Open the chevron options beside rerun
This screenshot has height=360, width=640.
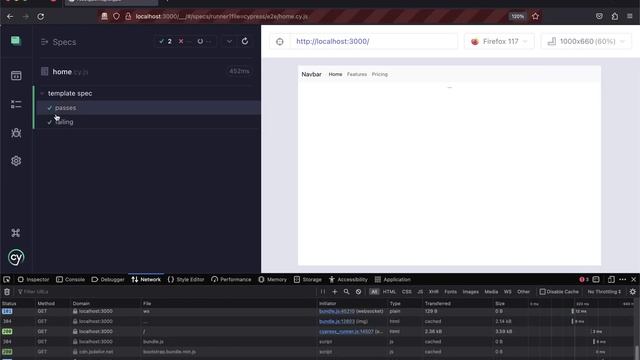click(x=229, y=41)
